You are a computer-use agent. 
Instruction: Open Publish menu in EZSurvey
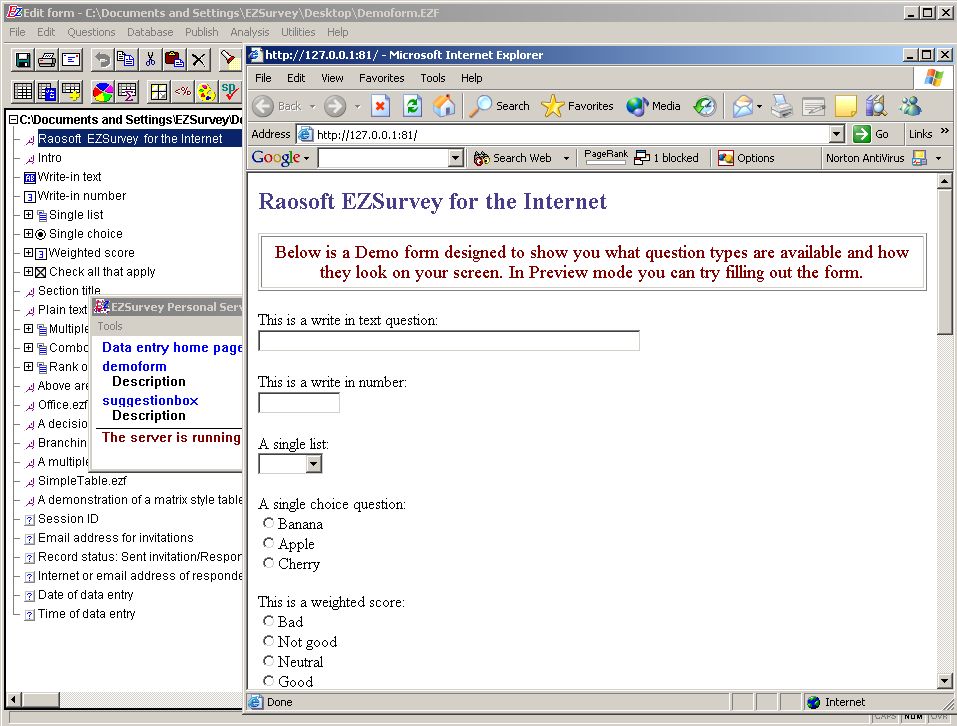(x=201, y=32)
